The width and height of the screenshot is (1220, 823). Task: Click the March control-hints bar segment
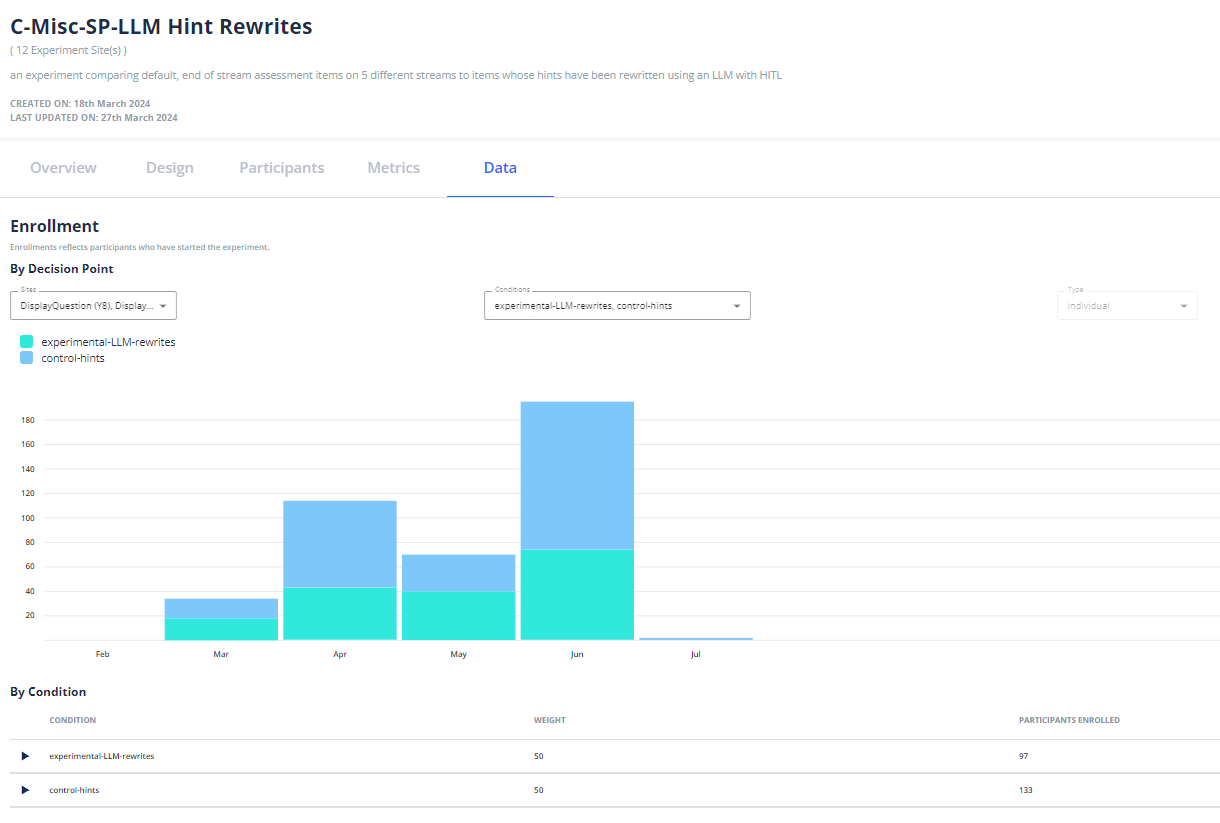pos(221,608)
